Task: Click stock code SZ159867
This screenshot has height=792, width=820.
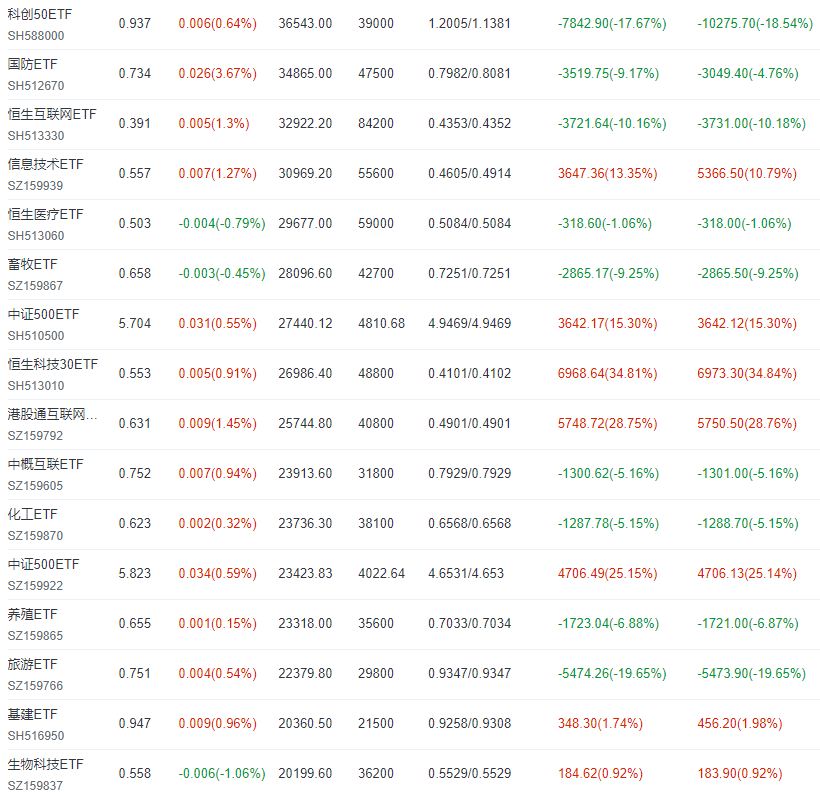Action: point(35,286)
